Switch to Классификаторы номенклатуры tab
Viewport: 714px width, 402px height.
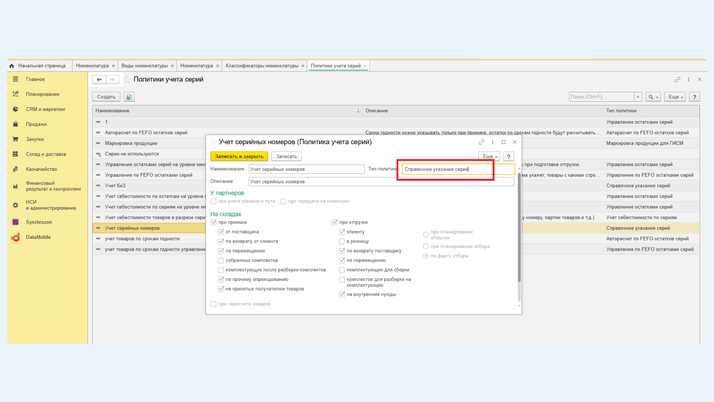(x=261, y=65)
